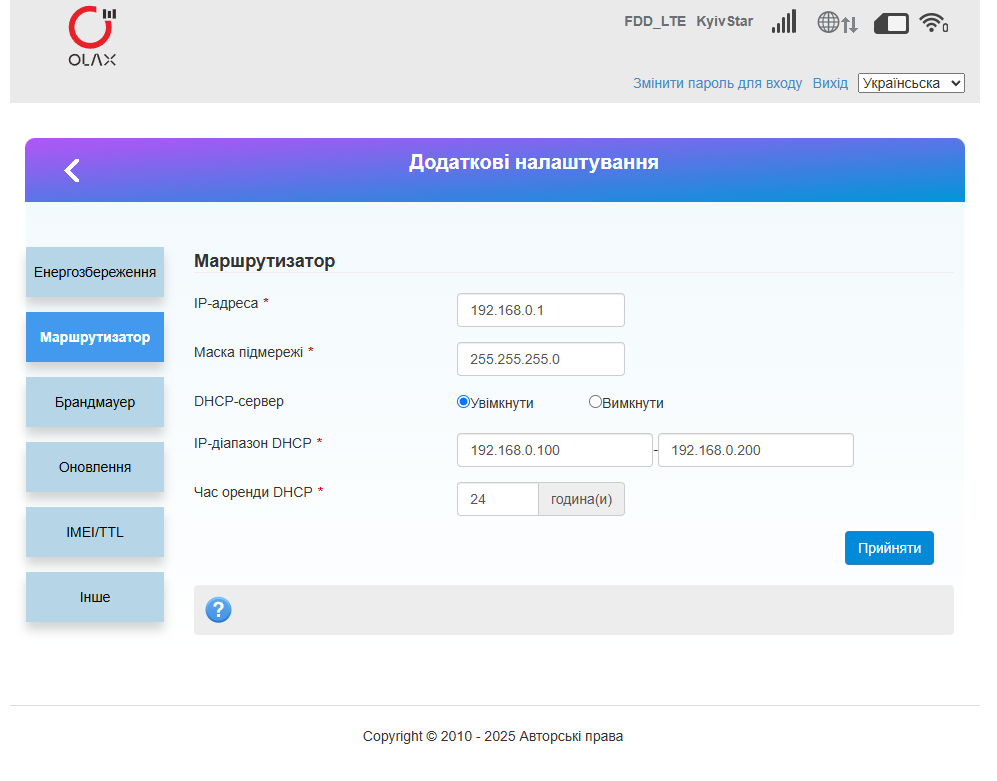Screen dimensions: 997x781
Task: Click the globe data connection icon
Action: point(837,23)
